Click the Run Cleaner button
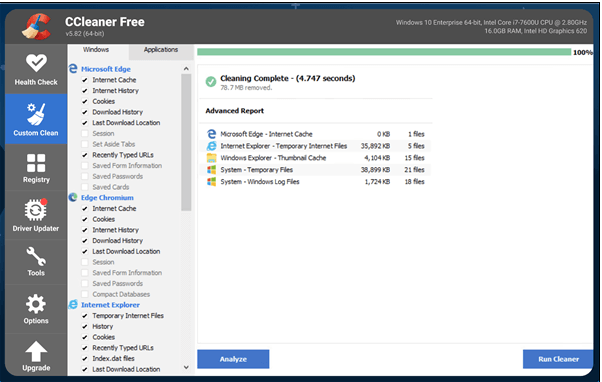This screenshot has height=382, width=602. (x=558, y=359)
